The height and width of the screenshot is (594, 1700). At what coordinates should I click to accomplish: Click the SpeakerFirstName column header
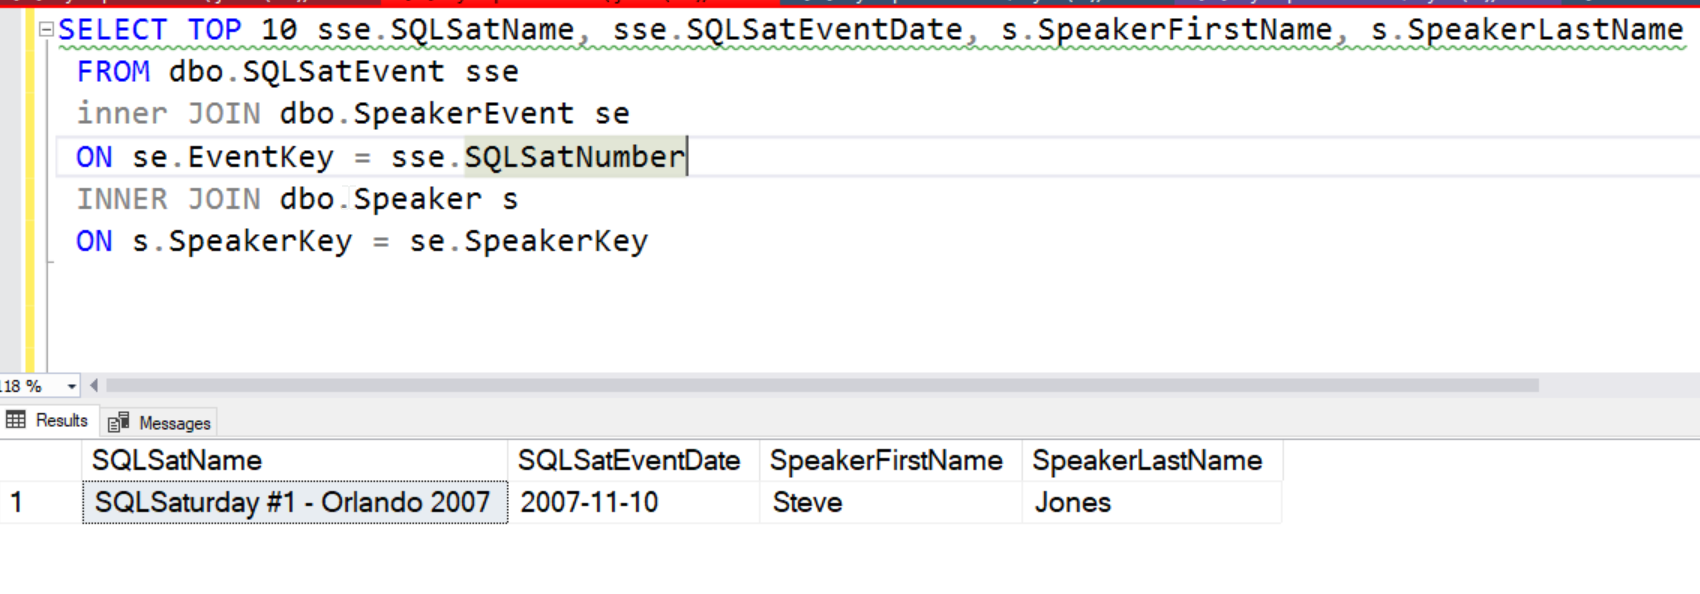pos(888,461)
